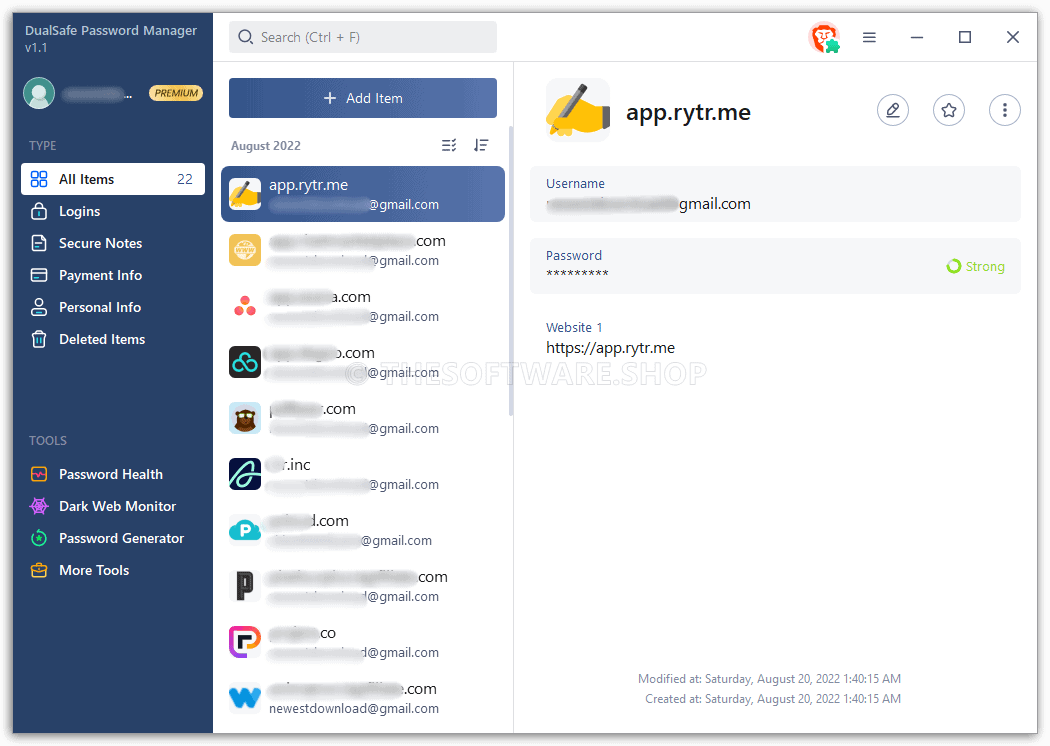Select the entry with black P icon
This screenshot has width=1050, height=746.
click(x=362, y=586)
